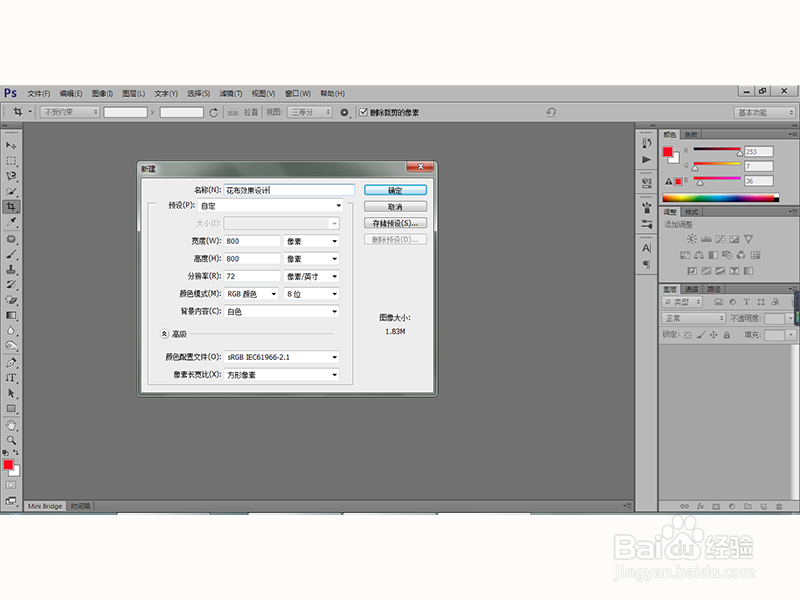Click the layer style fx icon
This screenshot has height=600, width=800.
(x=701, y=506)
